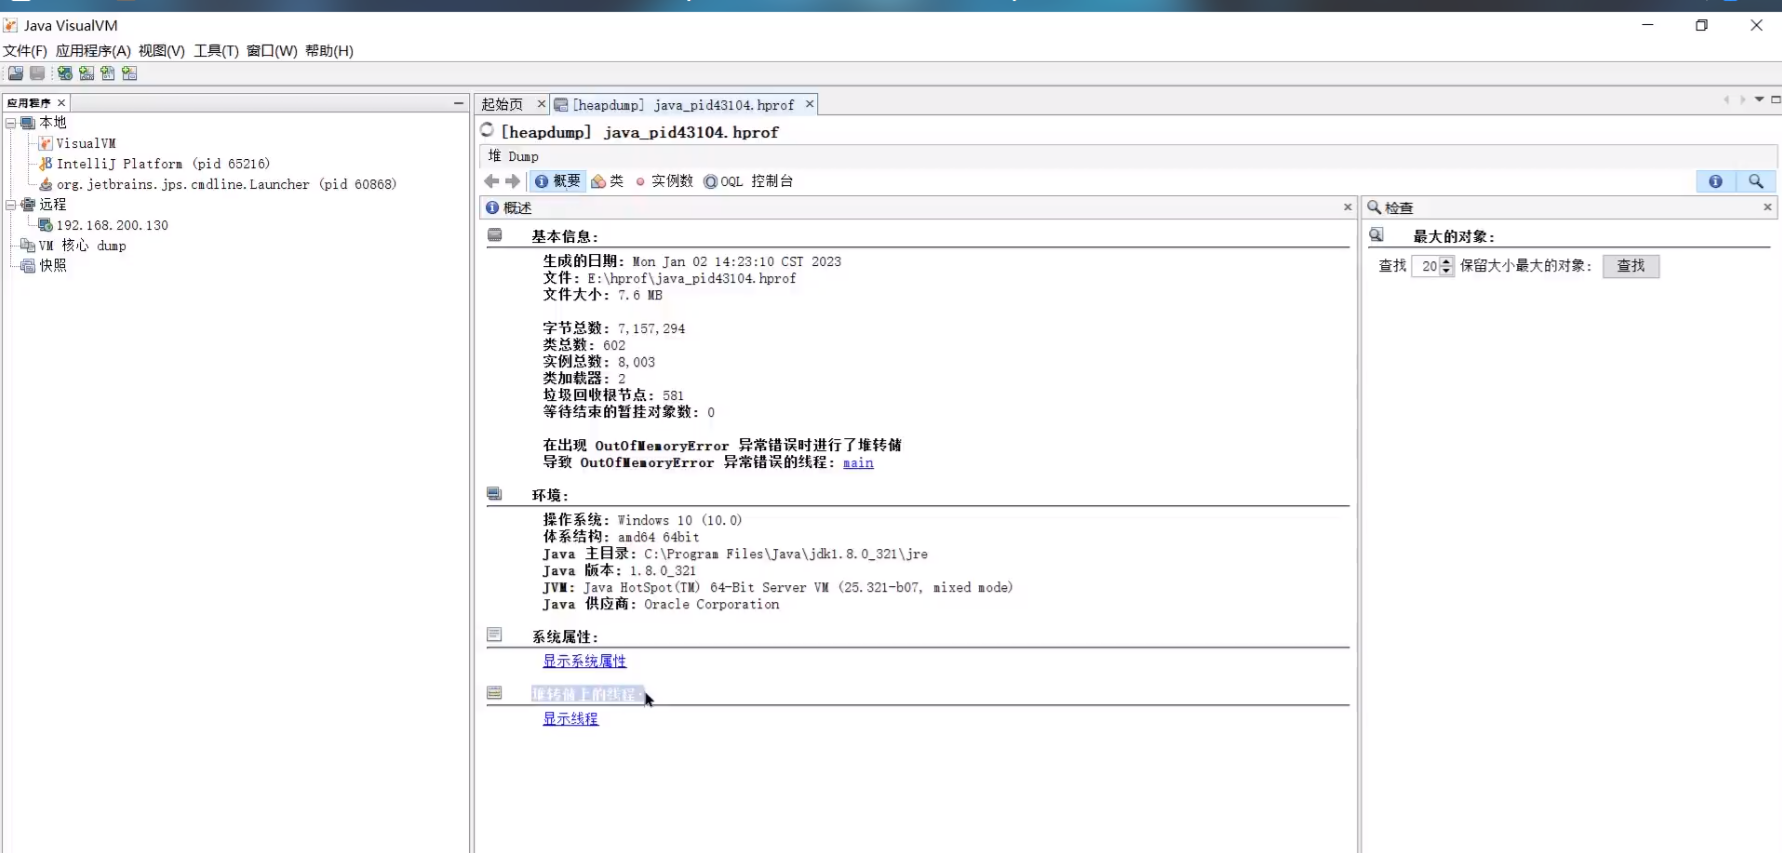Open the 应用程序(A) menu
The image size is (1782, 853).
93,51
